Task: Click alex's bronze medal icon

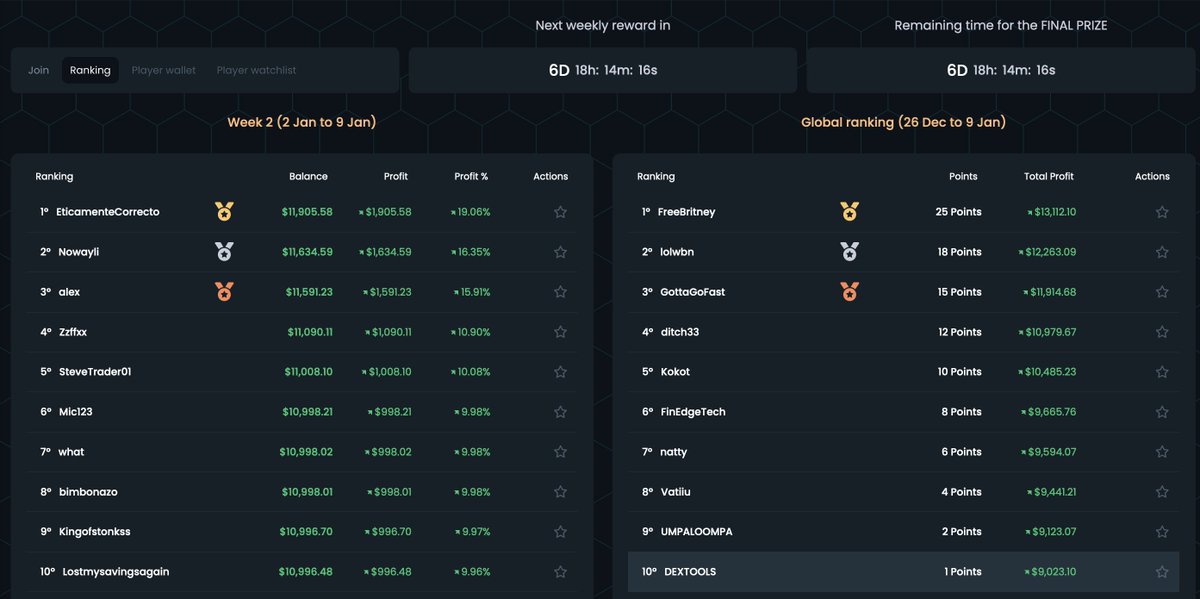Action: pos(224,291)
